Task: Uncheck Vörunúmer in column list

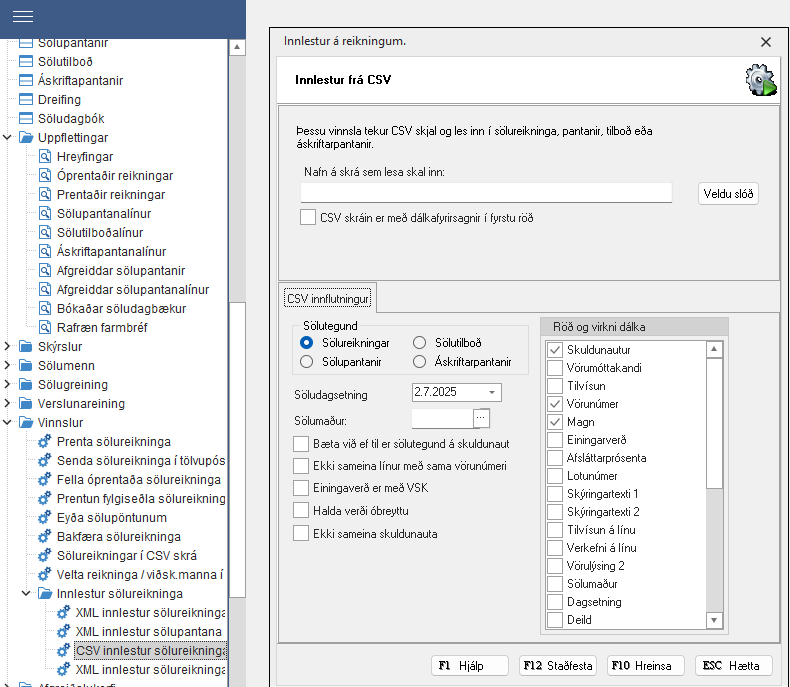Action: (x=554, y=404)
